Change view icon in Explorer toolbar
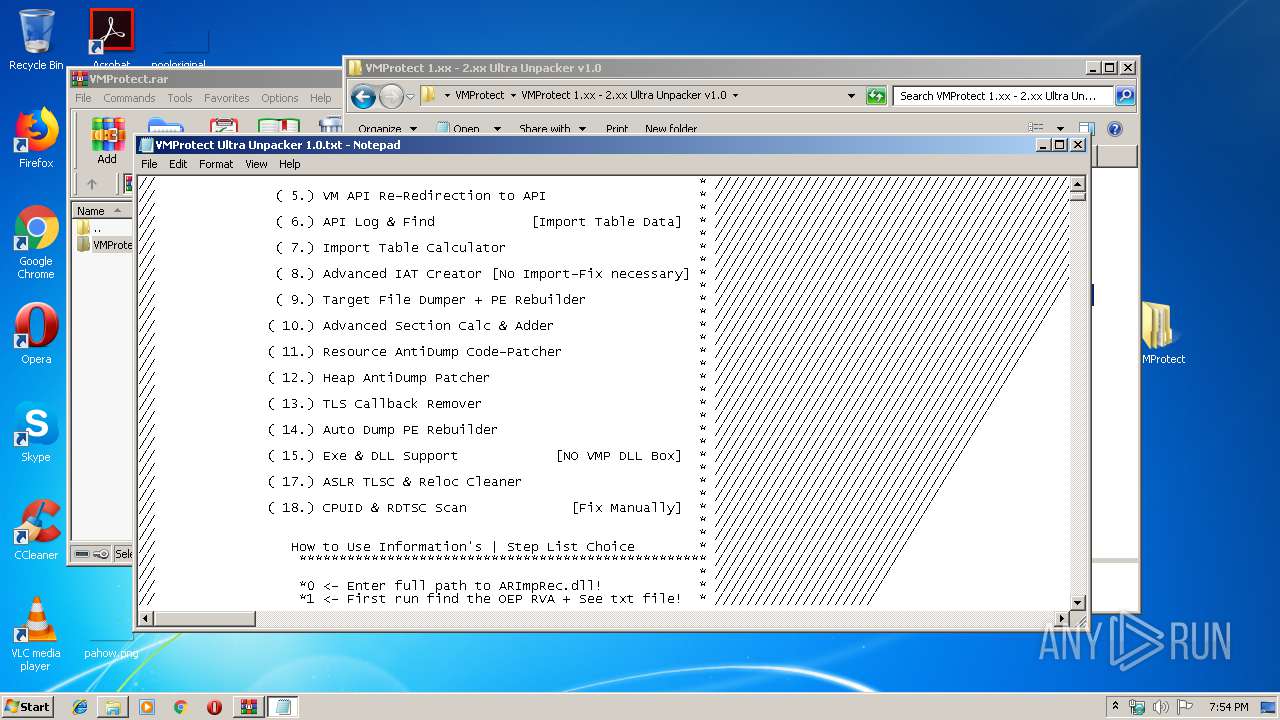The image size is (1280, 720). click(x=1036, y=128)
